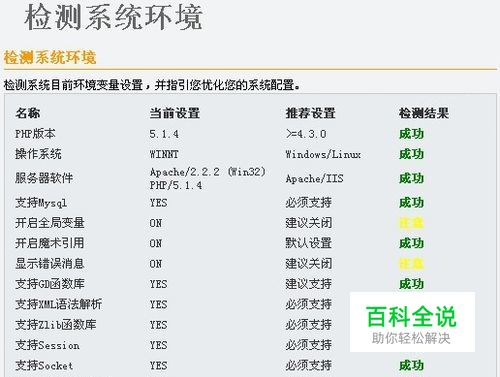
Task: Click the 支持Mysql row name
Action: pos(41,203)
